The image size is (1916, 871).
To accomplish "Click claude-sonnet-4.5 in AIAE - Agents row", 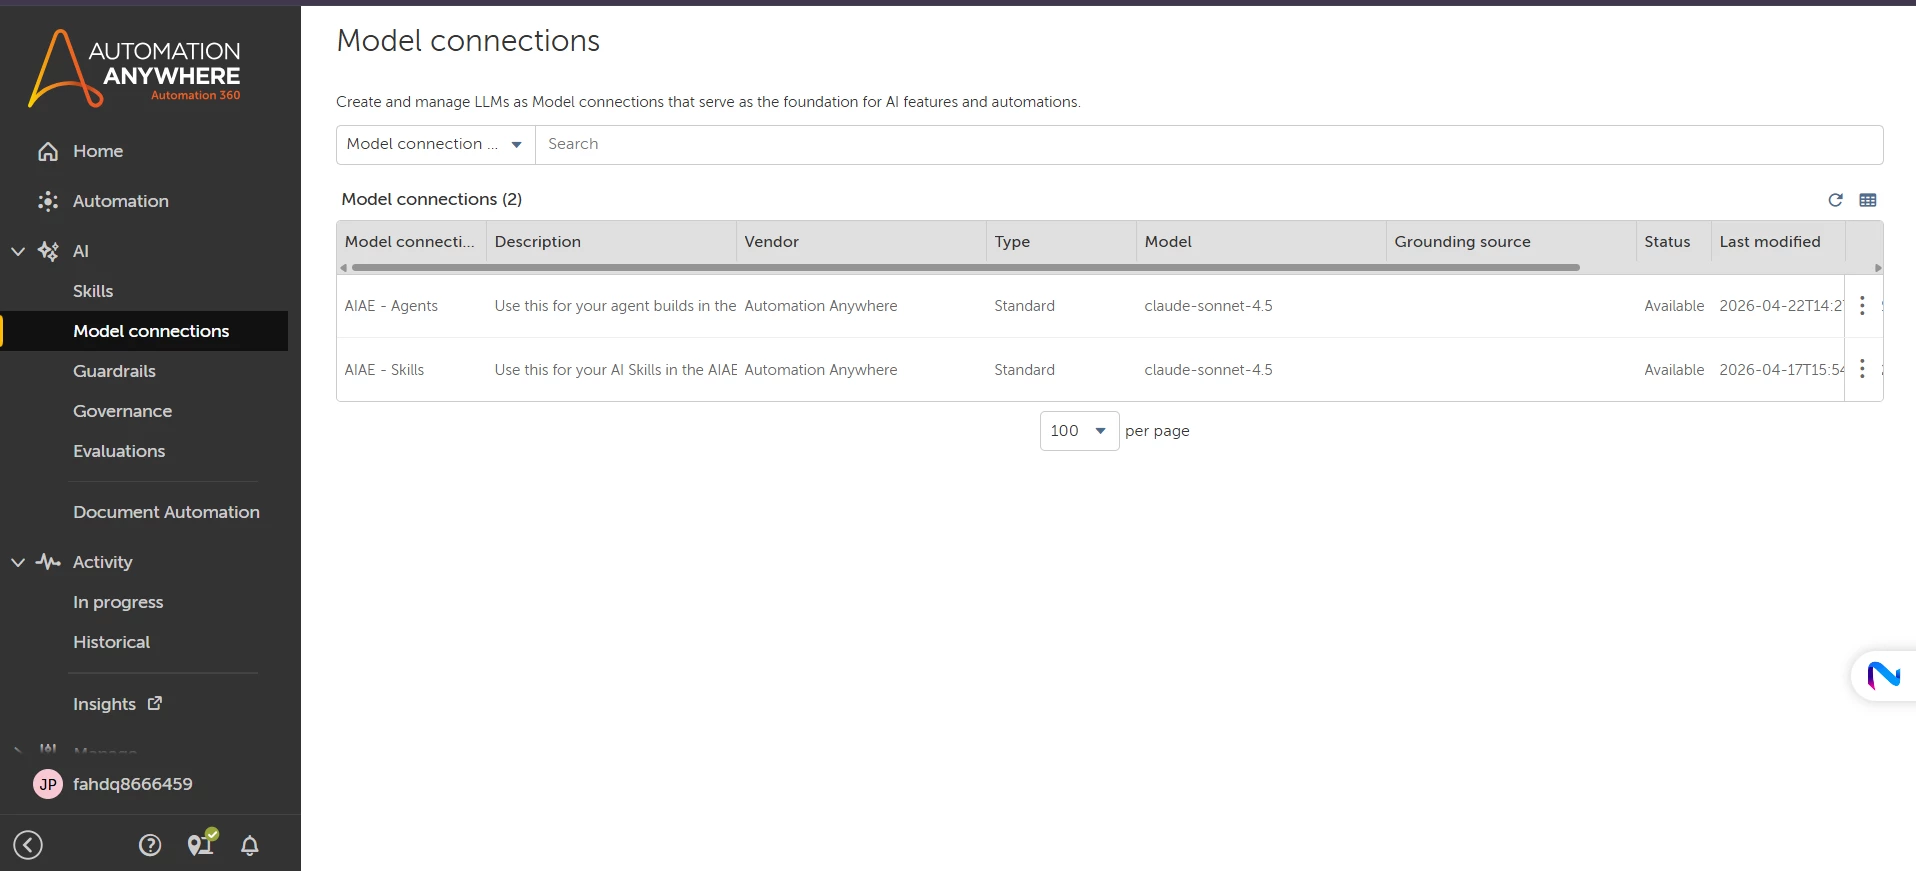I will tap(1208, 306).
